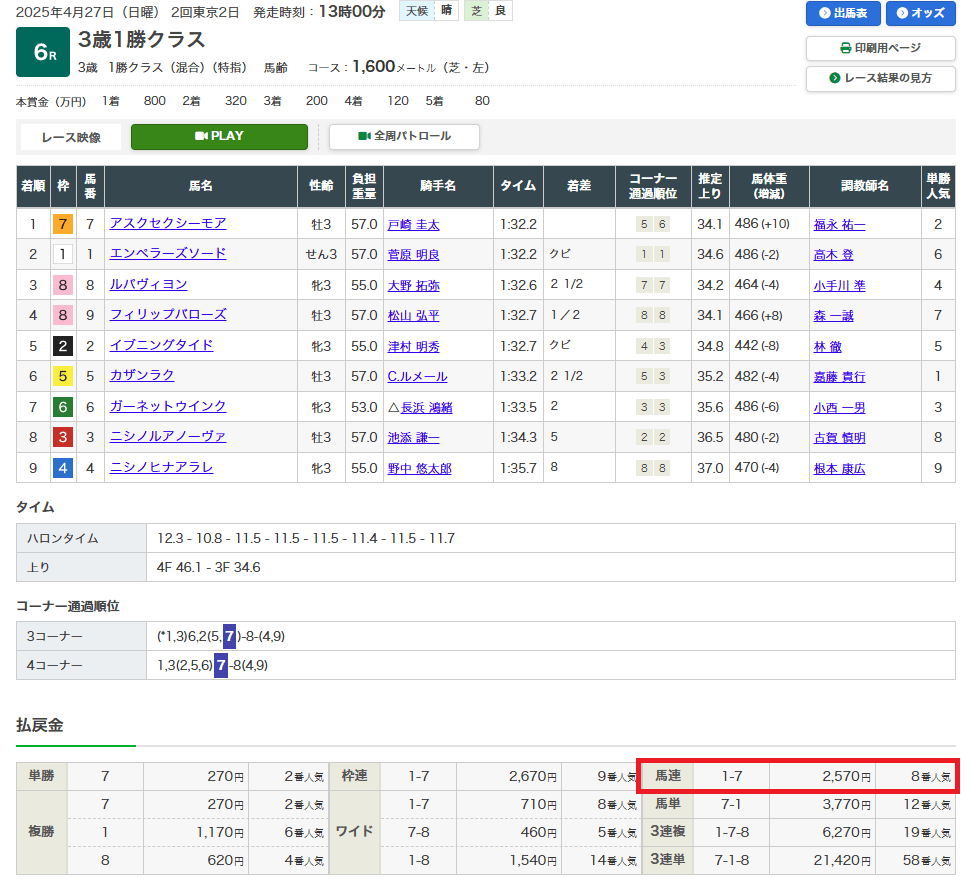Screen dimensions: 973x879
Task: Open jockey 長浜 鴻緒 link
Action: (426, 408)
